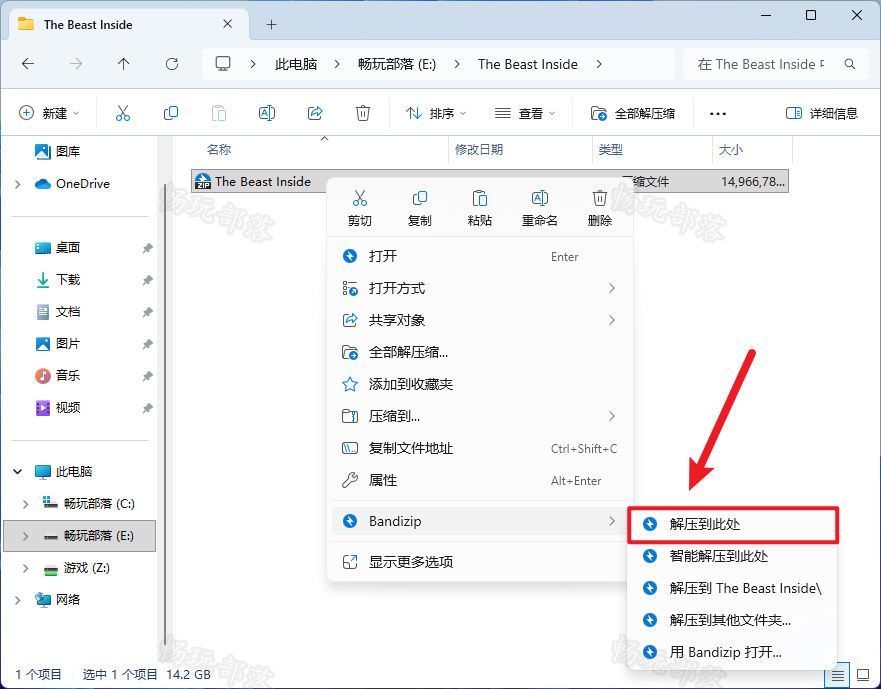Viewport: 881px width, 689px height.
Task: Unpin 下载 using its pin icon
Action: pos(147,280)
